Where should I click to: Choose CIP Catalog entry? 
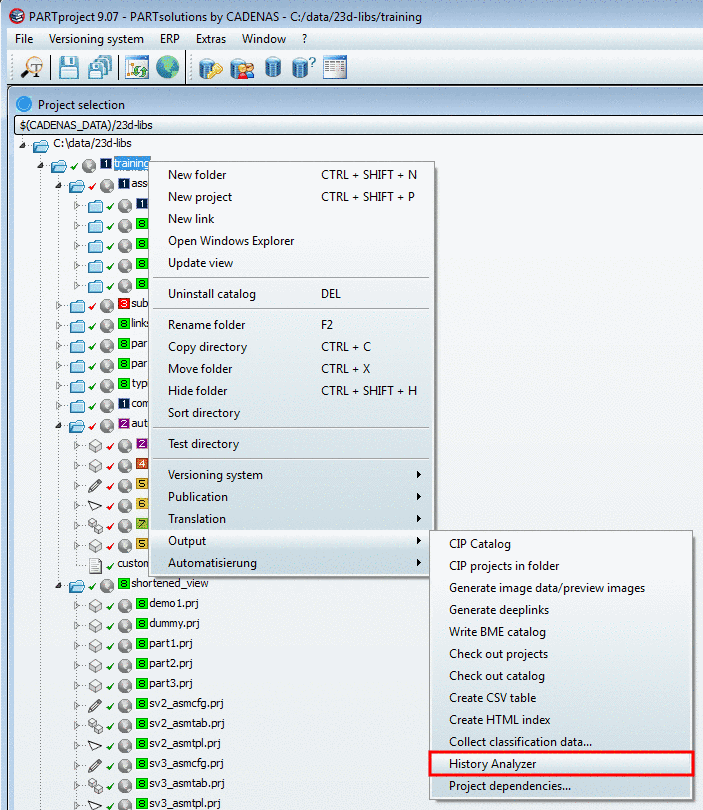click(560, 543)
